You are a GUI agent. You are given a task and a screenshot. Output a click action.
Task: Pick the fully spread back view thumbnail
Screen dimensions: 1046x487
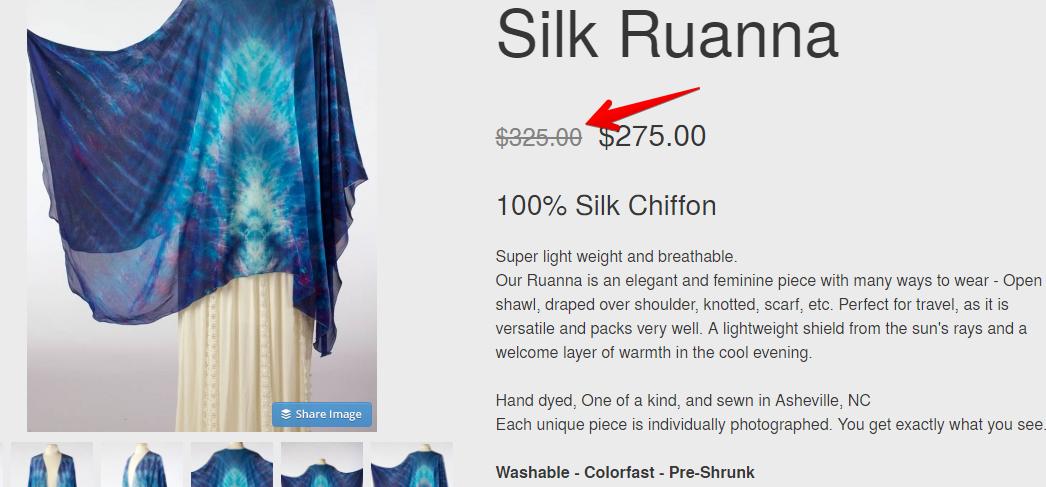(322, 464)
